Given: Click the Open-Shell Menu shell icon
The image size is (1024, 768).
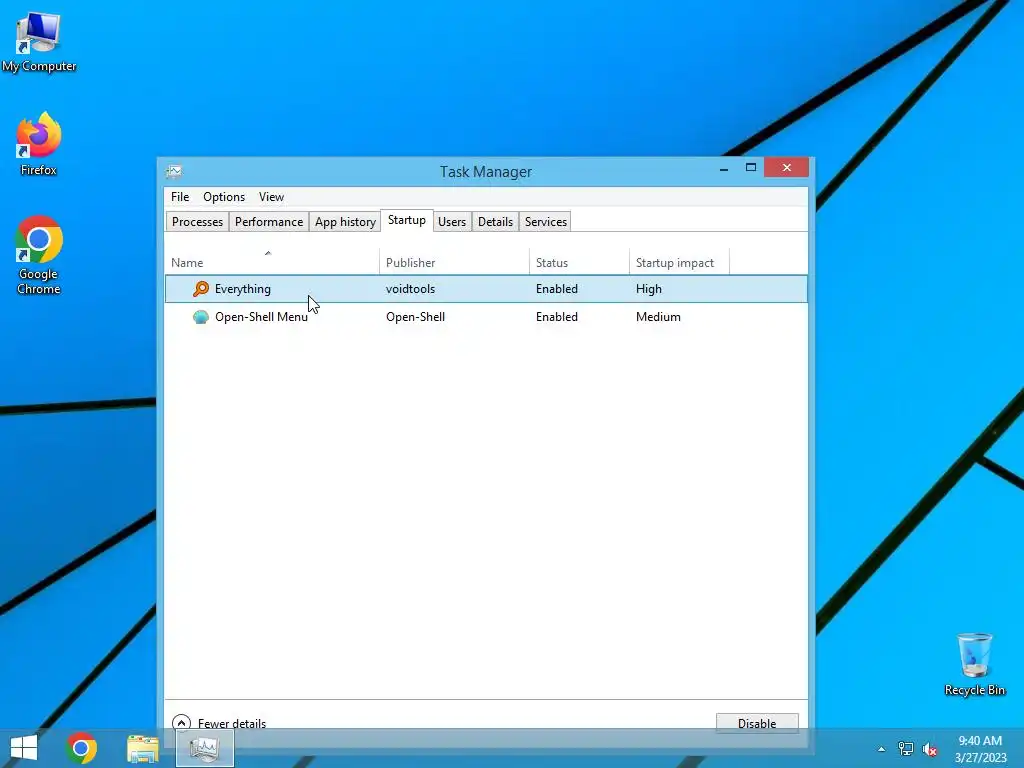Looking at the screenshot, I should 200,317.
